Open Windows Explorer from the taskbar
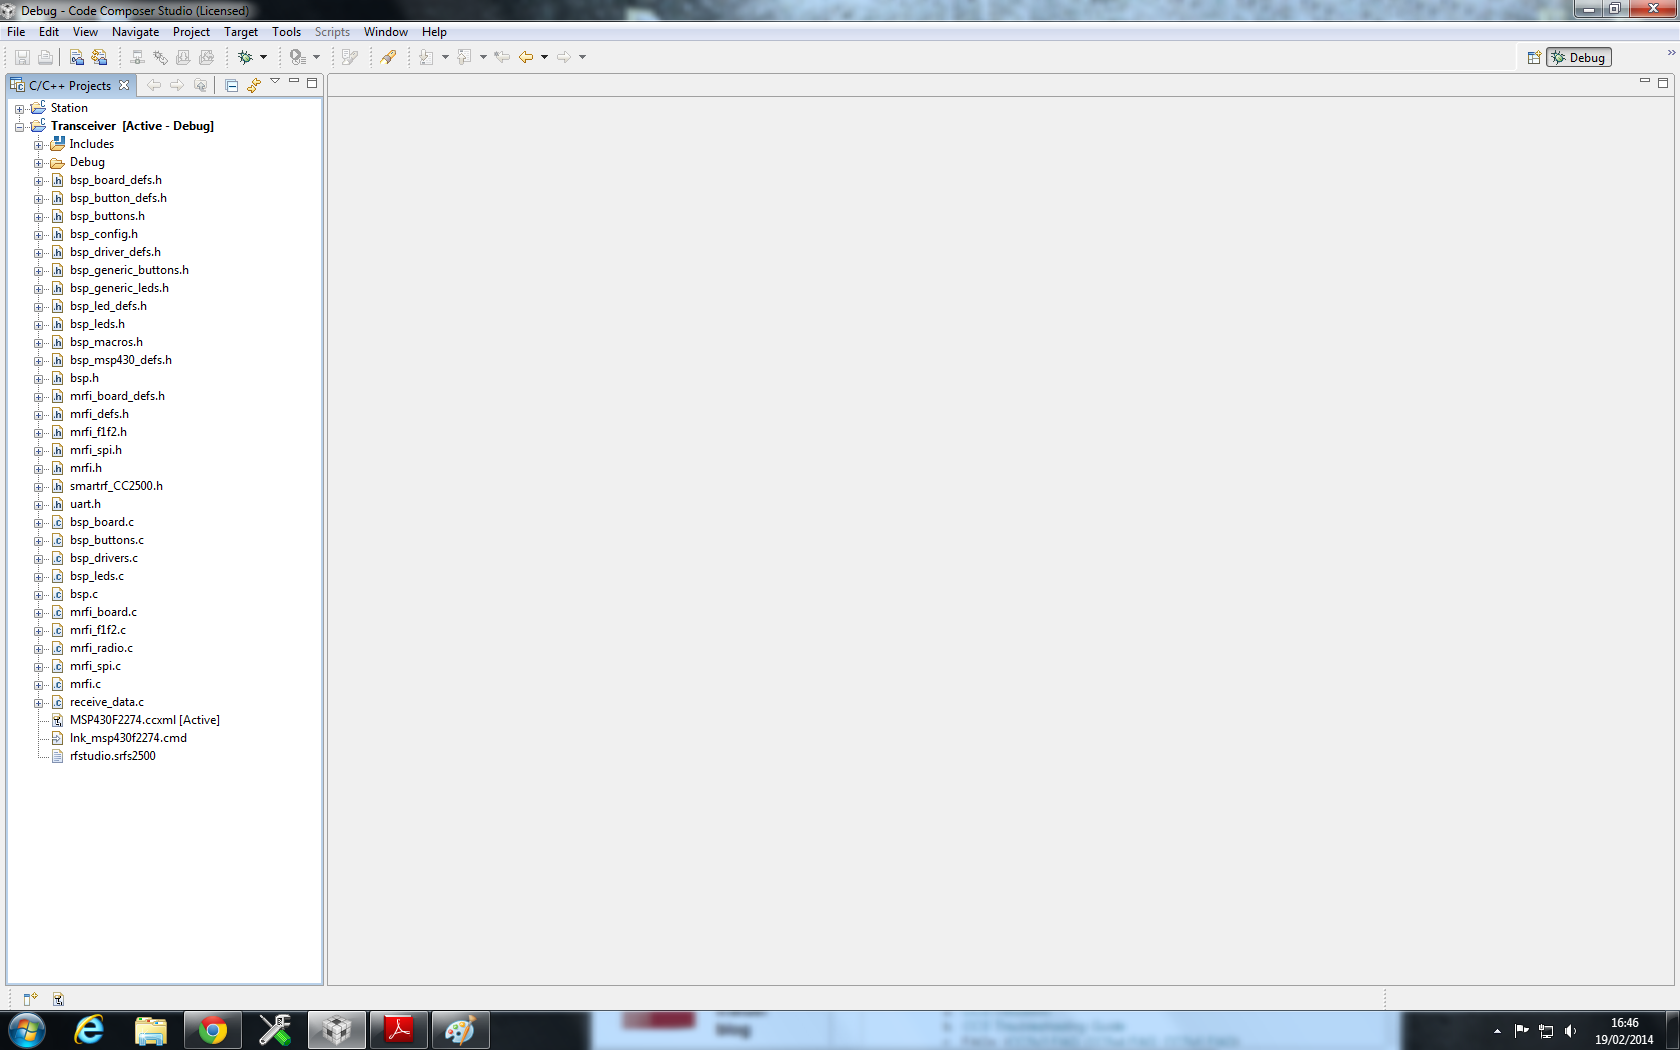The height and width of the screenshot is (1050, 1680). coord(151,1030)
